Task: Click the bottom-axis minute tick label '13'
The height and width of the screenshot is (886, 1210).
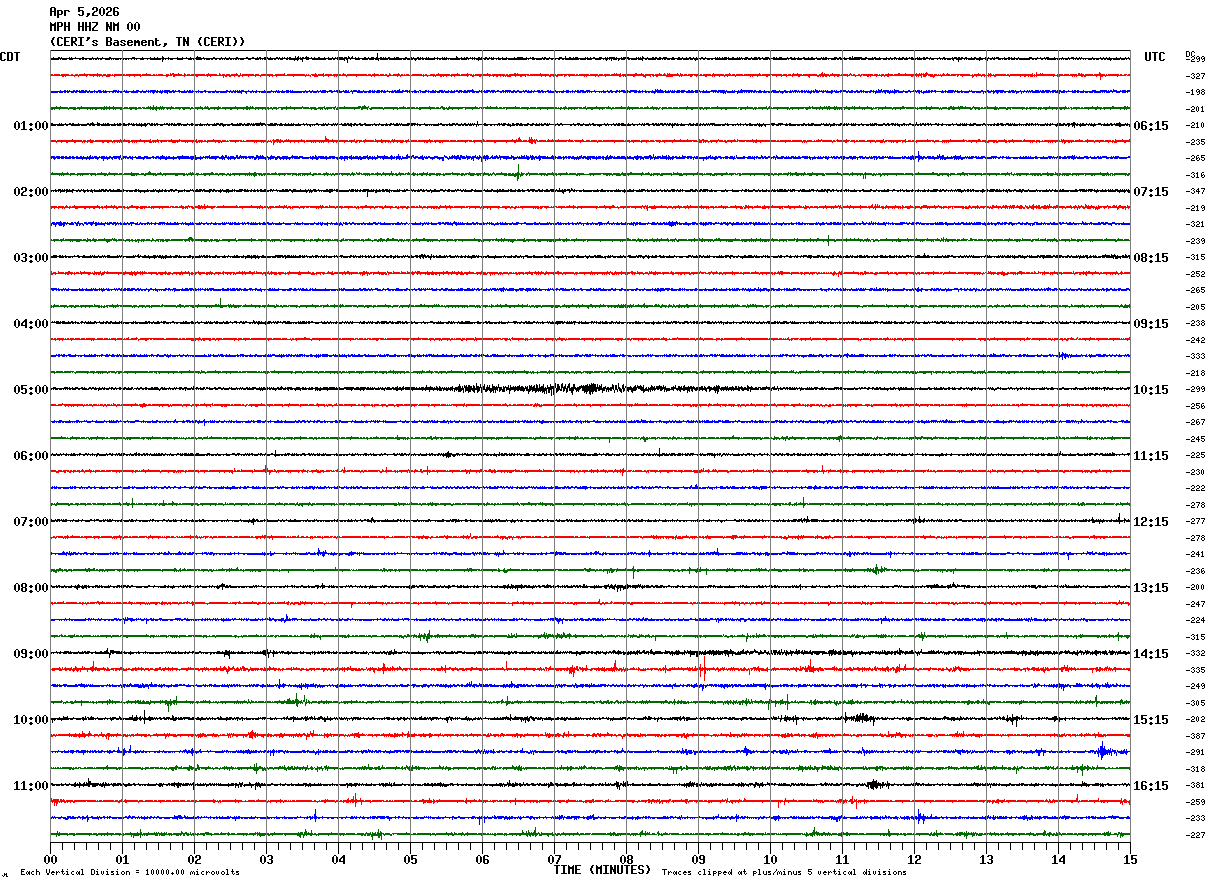Action: click(986, 859)
